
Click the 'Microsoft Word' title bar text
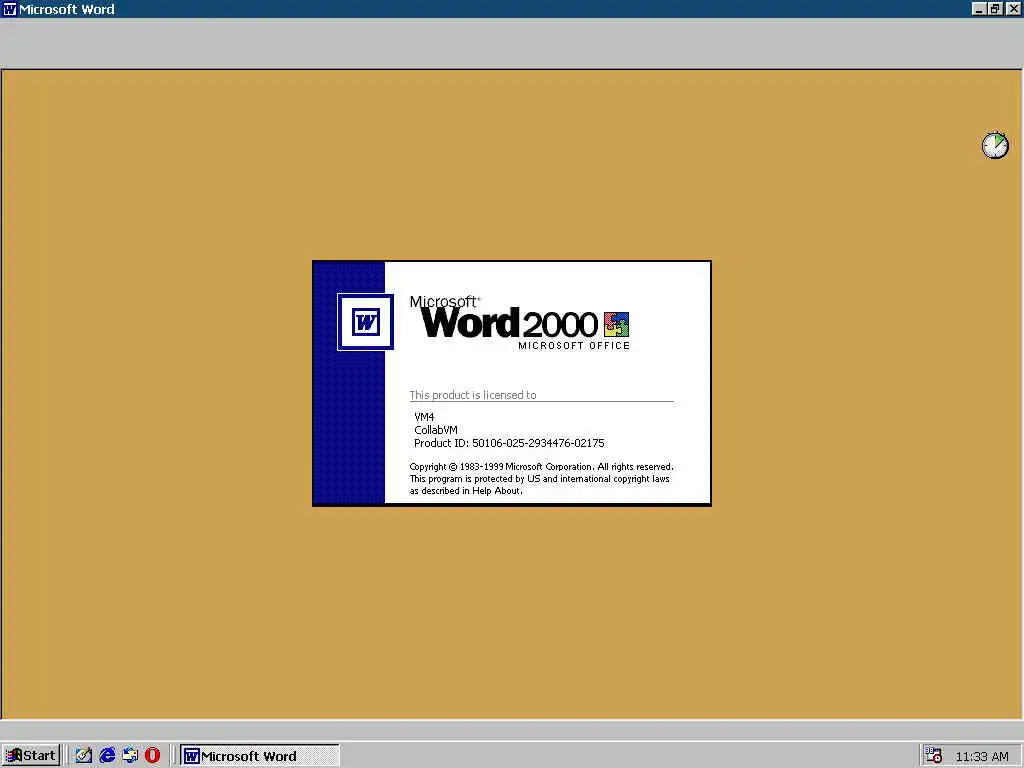tap(67, 9)
